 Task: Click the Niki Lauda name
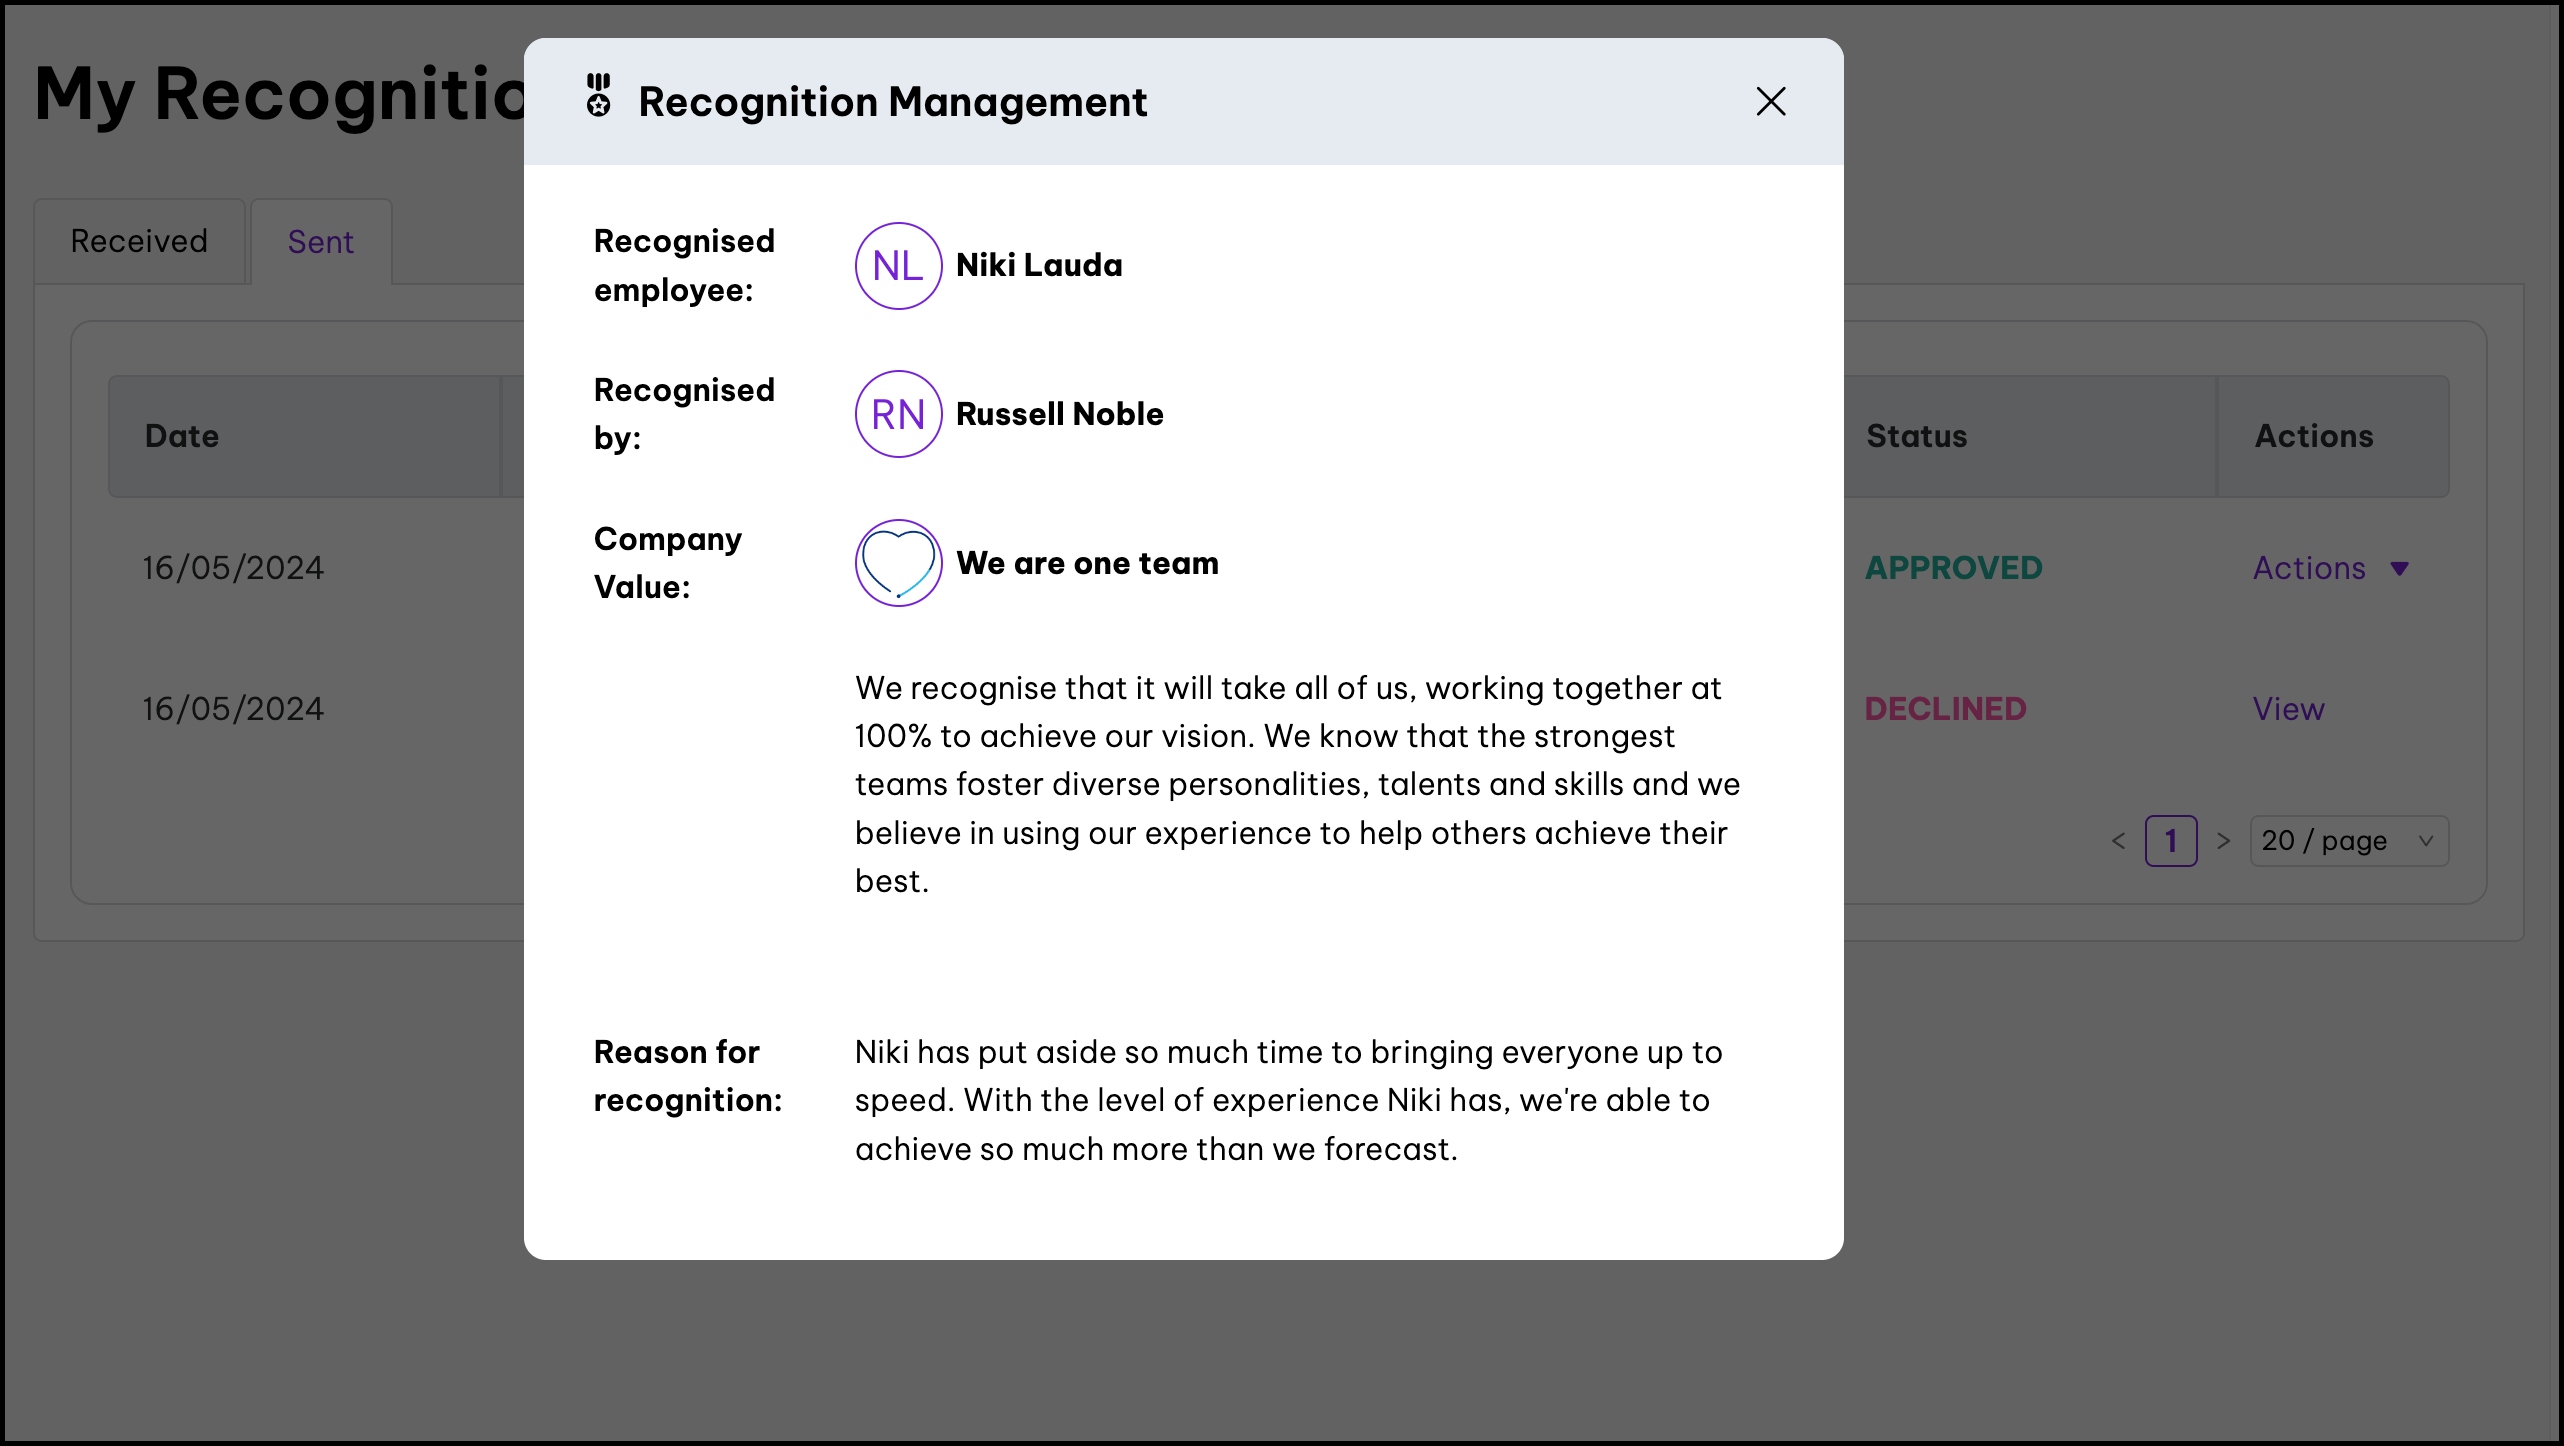tap(1039, 265)
